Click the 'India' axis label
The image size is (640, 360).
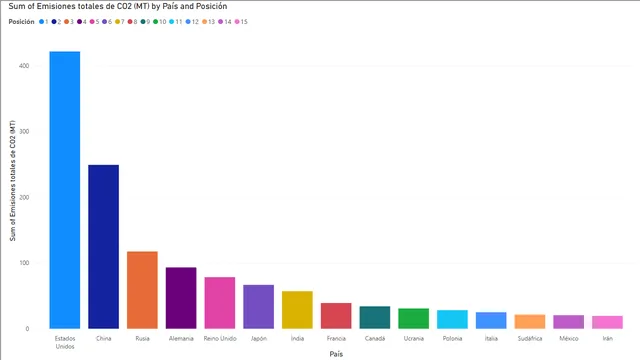tap(298, 338)
